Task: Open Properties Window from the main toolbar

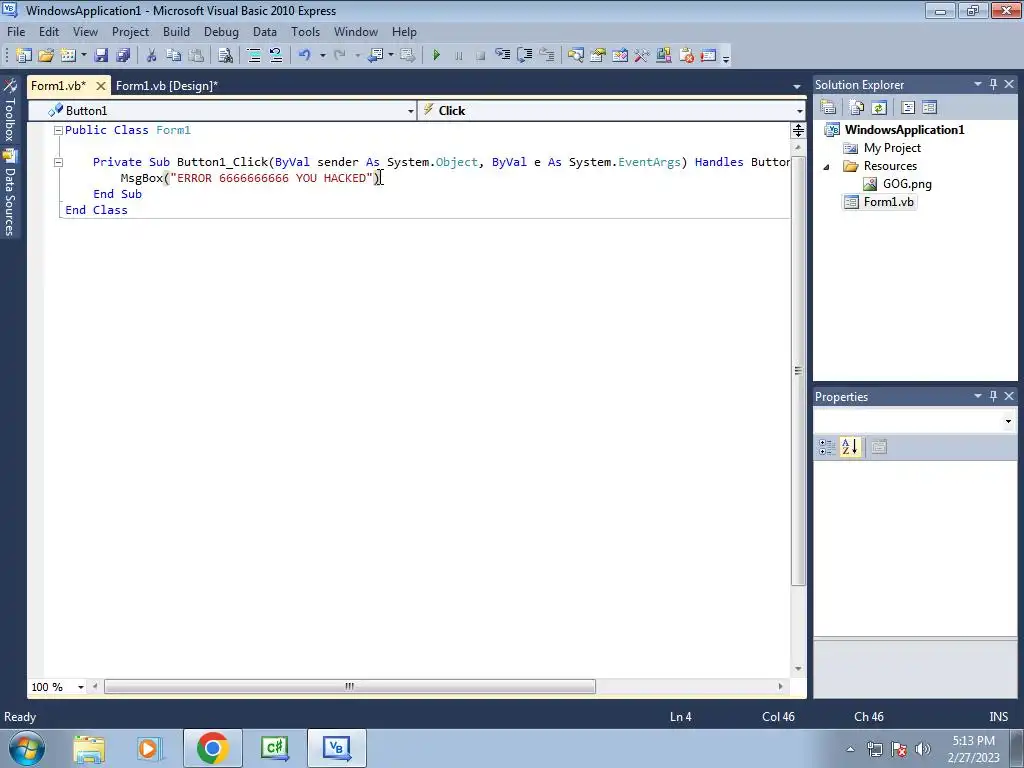Action: click(598, 56)
